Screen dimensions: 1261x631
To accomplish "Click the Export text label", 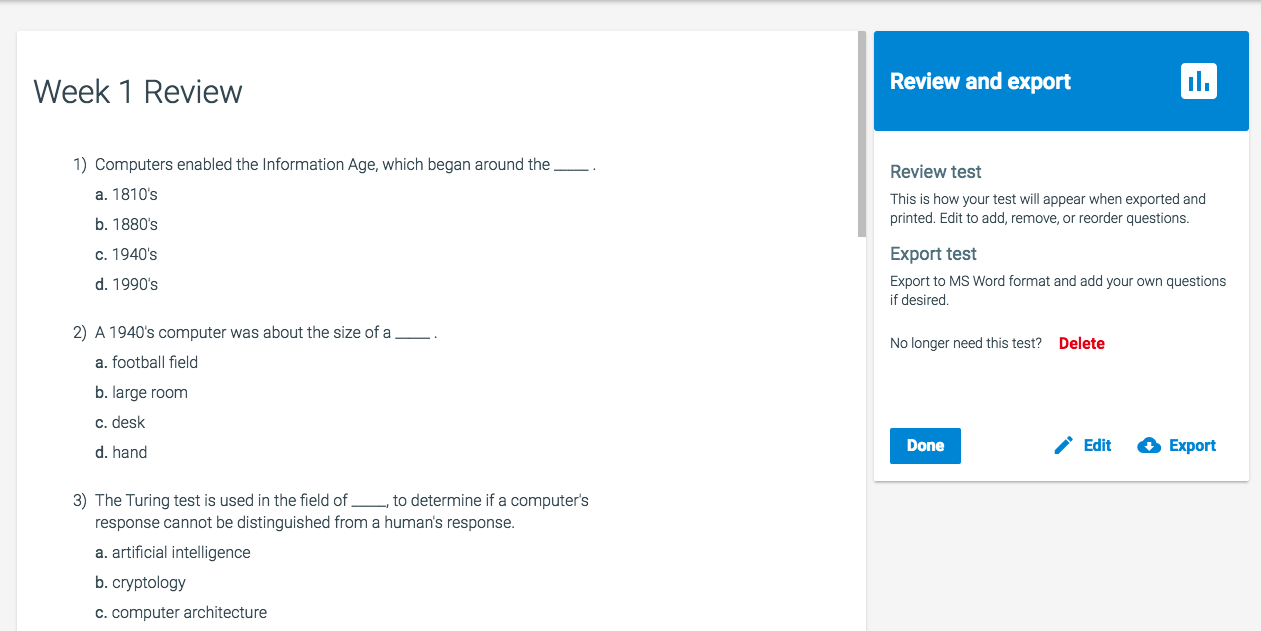I will 1192,446.
